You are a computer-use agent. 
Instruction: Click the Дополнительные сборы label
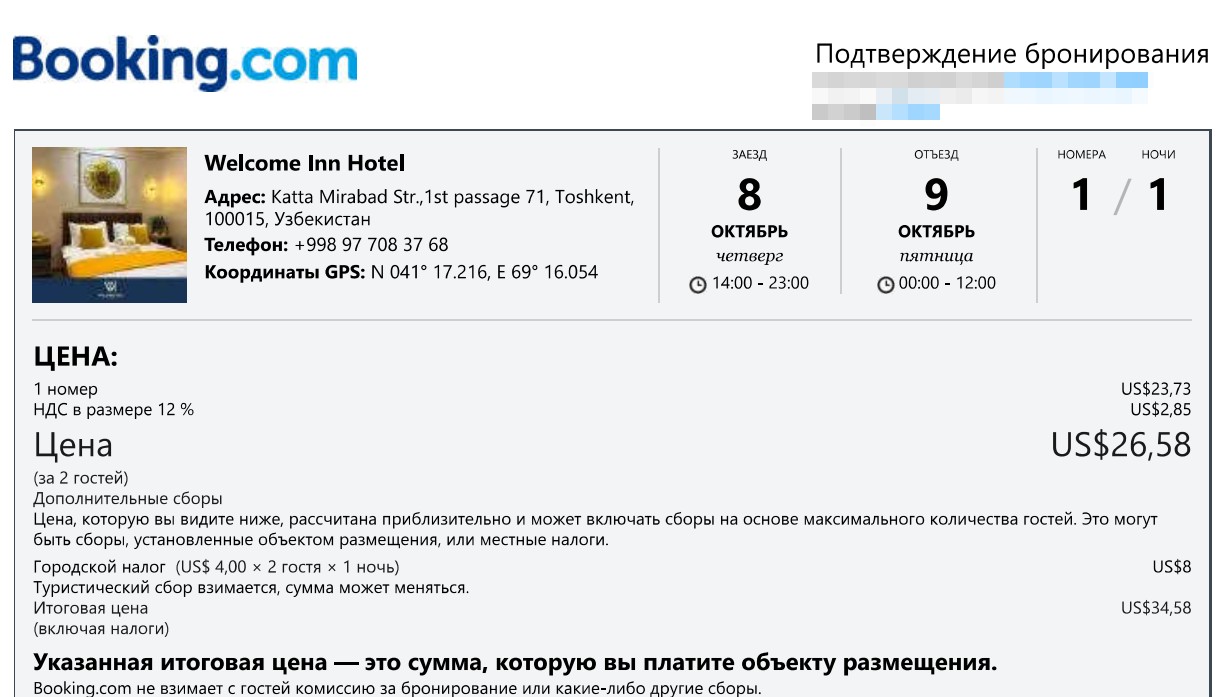pyautogui.click(x=128, y=498)
